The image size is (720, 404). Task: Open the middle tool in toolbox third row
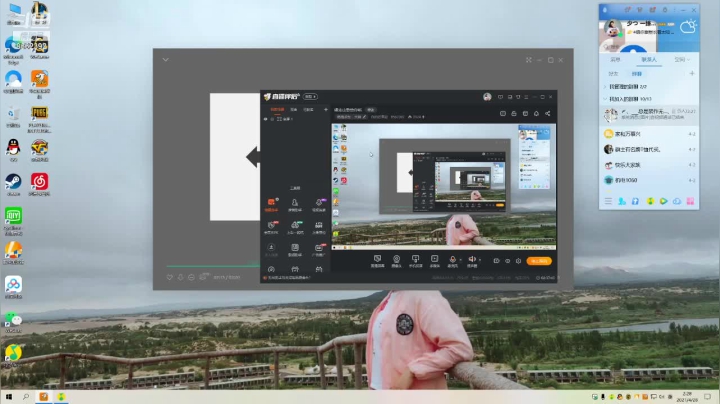pyautogui.click(x=295, y=249)
